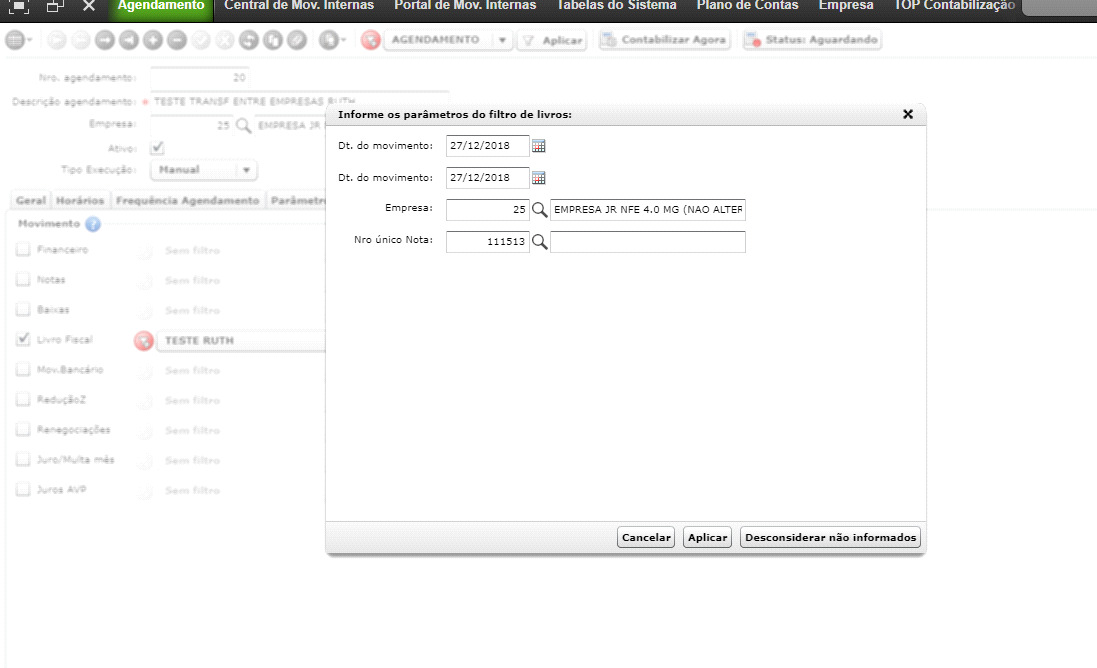Click the Nro. agendamento field
Viewport: 1097px width, 668px height.
click(x=200, y=78)
